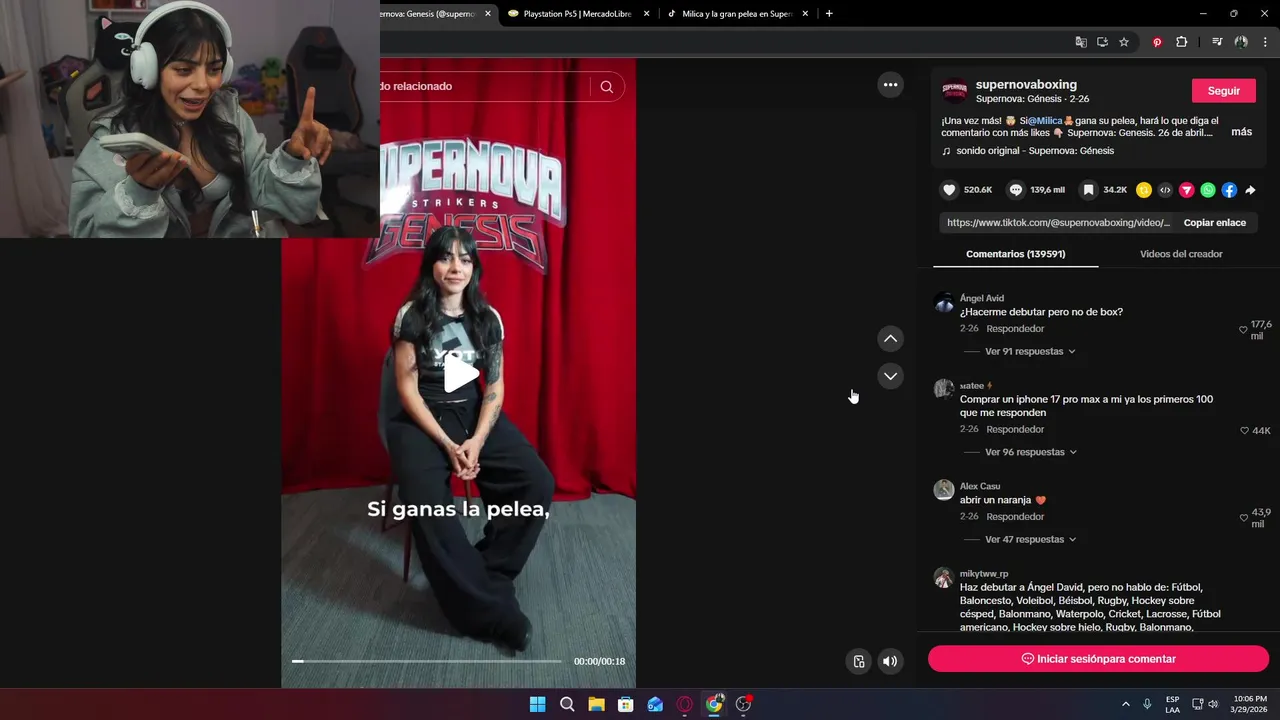Translate this page icon in address bar
The image size is (1280, 720).
(x=1081, y=42)
